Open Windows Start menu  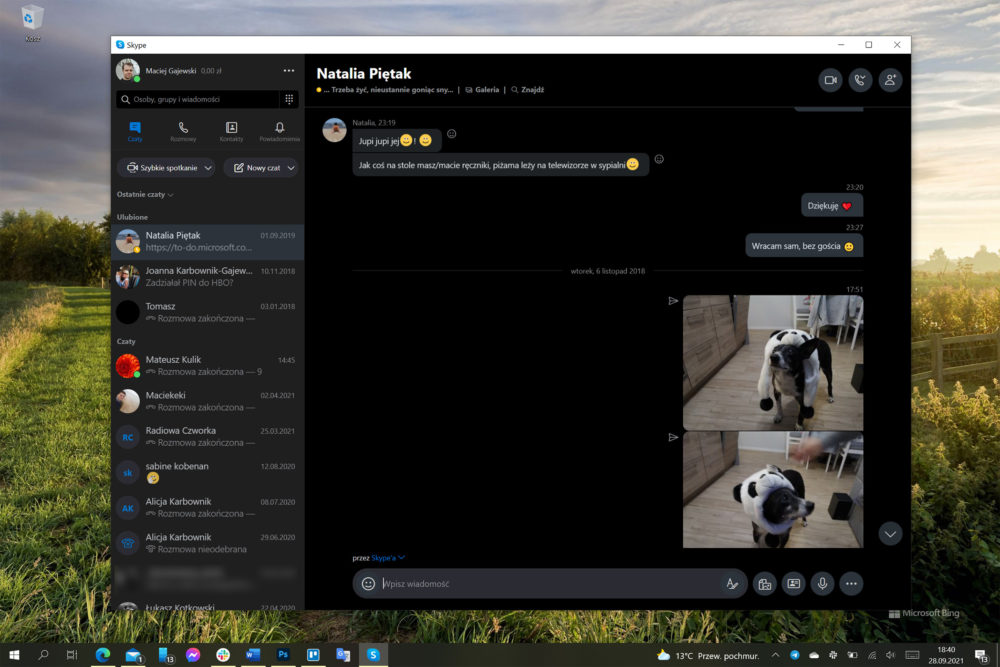pyautogui.click(x=14, y=654)
